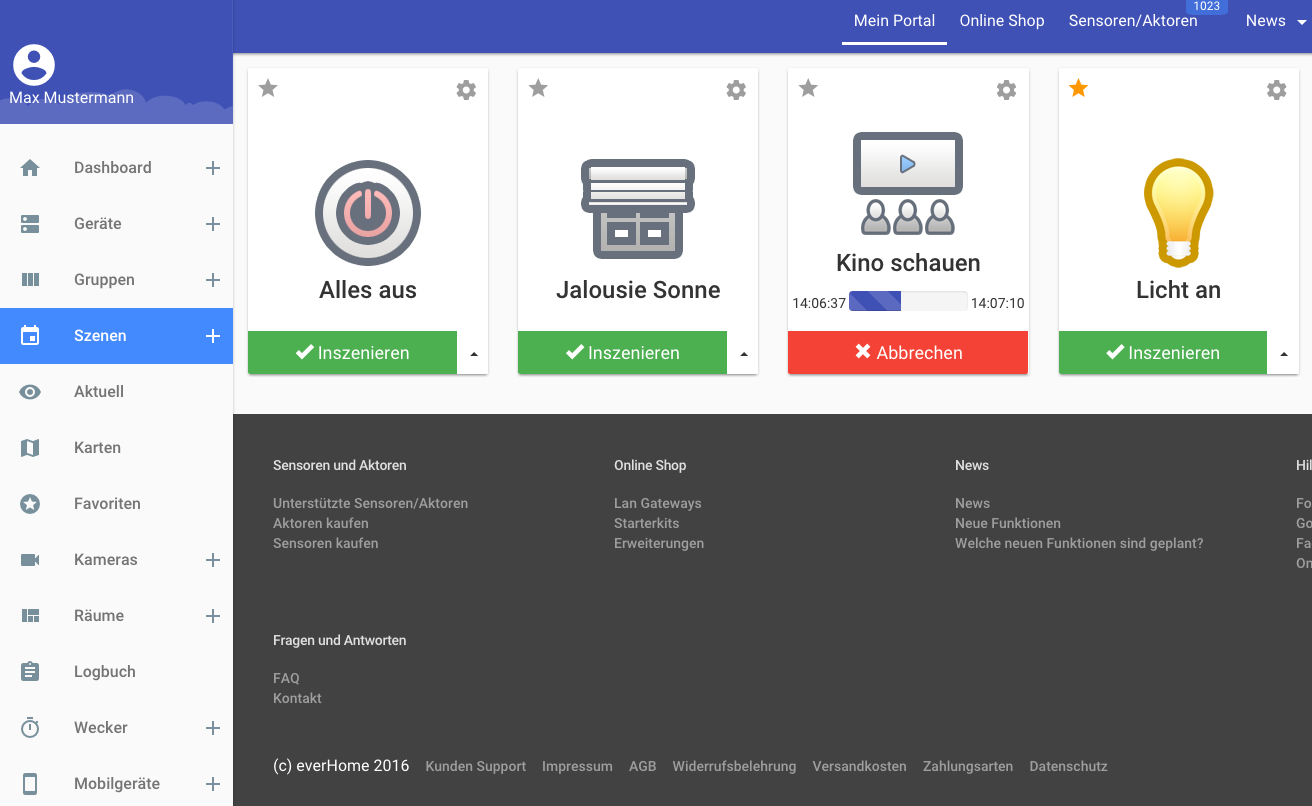This screenshot has width=1312, height=806.
Task: Expand arrow beside Licht an Inszenieren button
Action: click(1283, 353)
